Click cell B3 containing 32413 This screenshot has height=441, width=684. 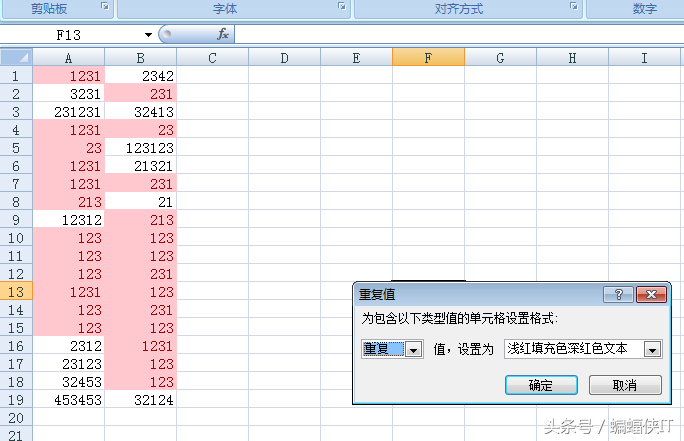(140, 112)
